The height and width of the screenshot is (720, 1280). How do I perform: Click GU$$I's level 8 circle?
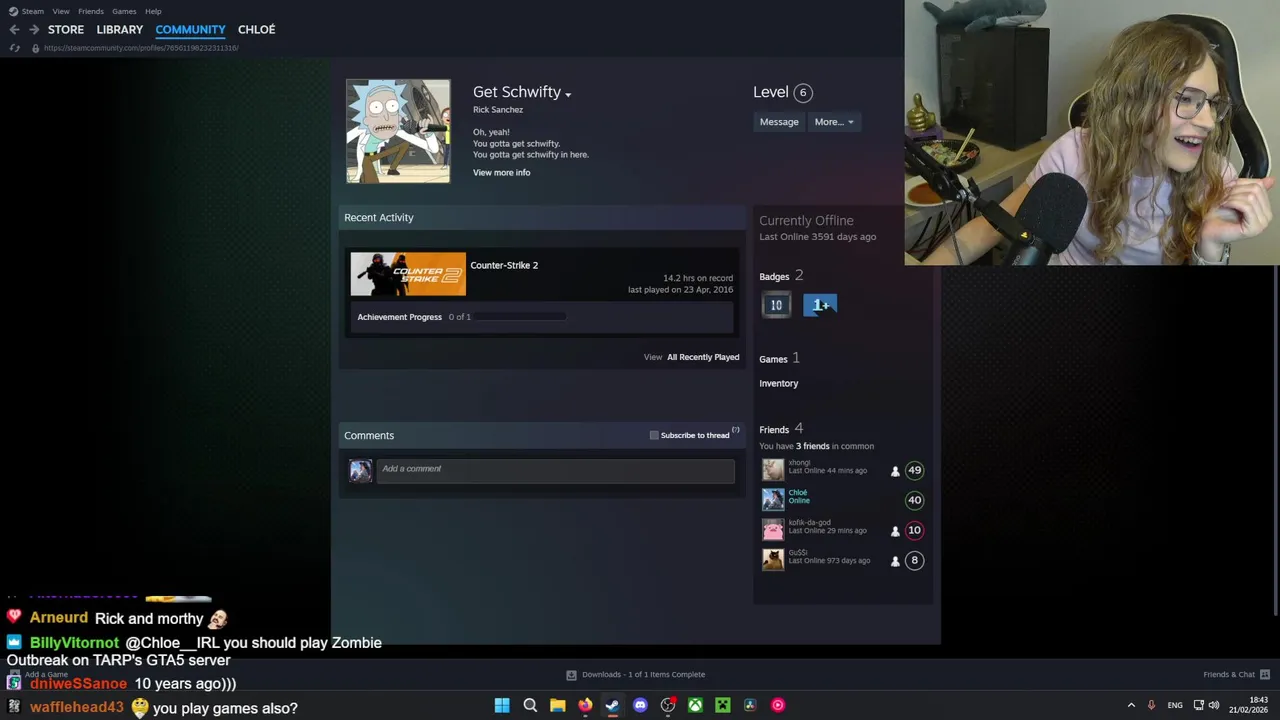click(914, 560)
